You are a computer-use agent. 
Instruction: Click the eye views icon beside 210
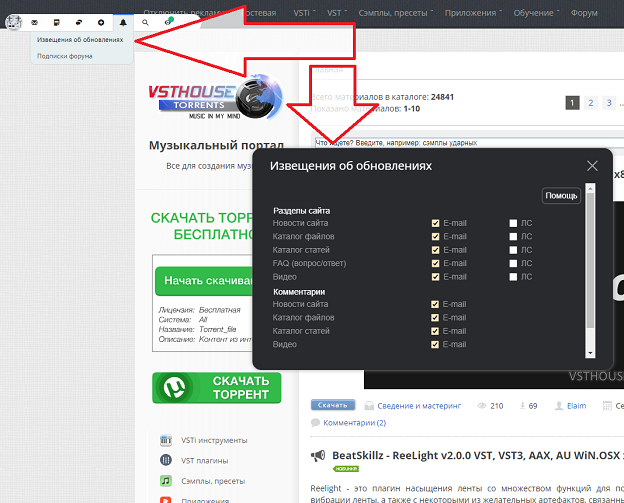pos(482,406)
